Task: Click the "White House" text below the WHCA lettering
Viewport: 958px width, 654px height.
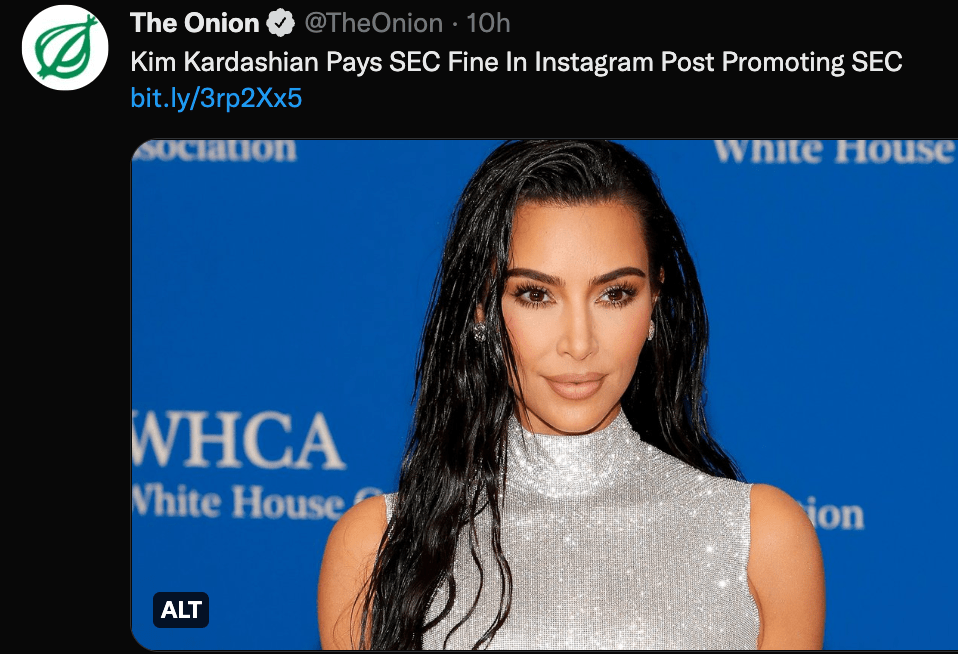Action: click(238, 501)
